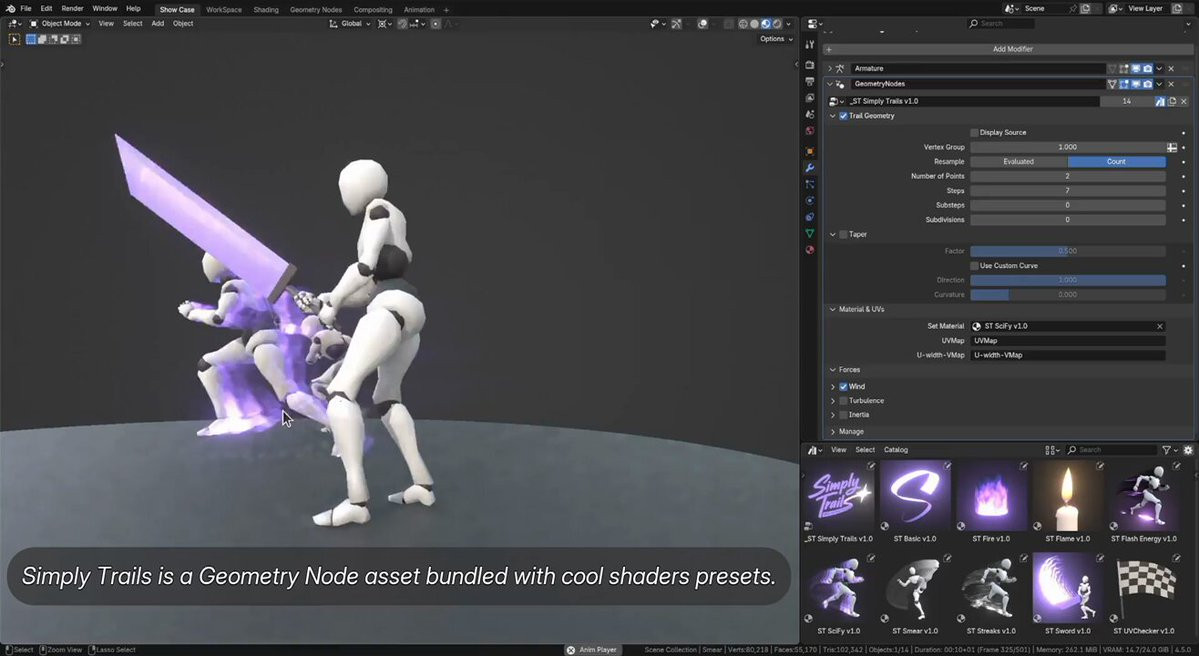Open the viewport Options dropdown
The width and height of the screenshot is (1199, 656).
[x=775, y=39]
